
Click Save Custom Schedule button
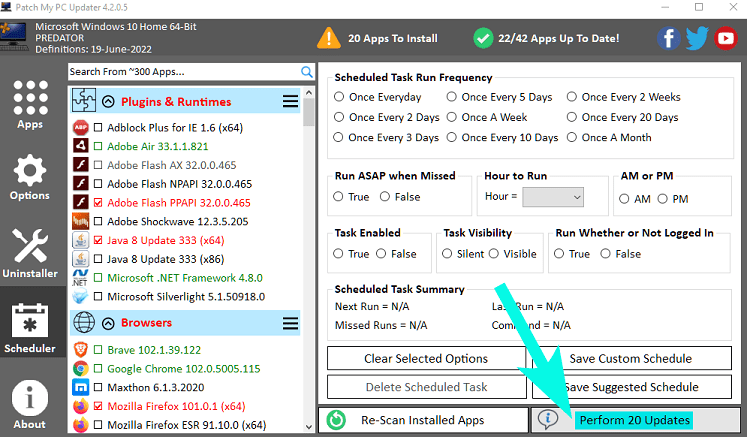632,358
